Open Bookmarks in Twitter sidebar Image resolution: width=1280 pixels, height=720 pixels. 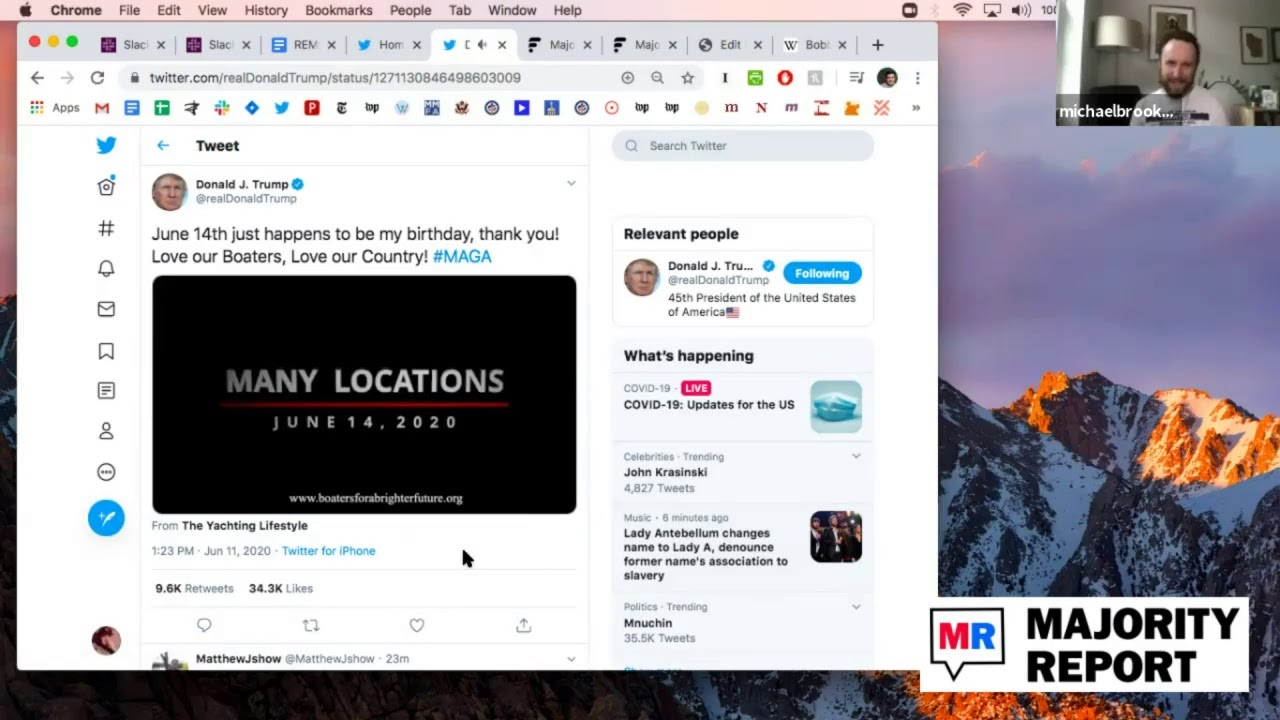click(106, 351)
